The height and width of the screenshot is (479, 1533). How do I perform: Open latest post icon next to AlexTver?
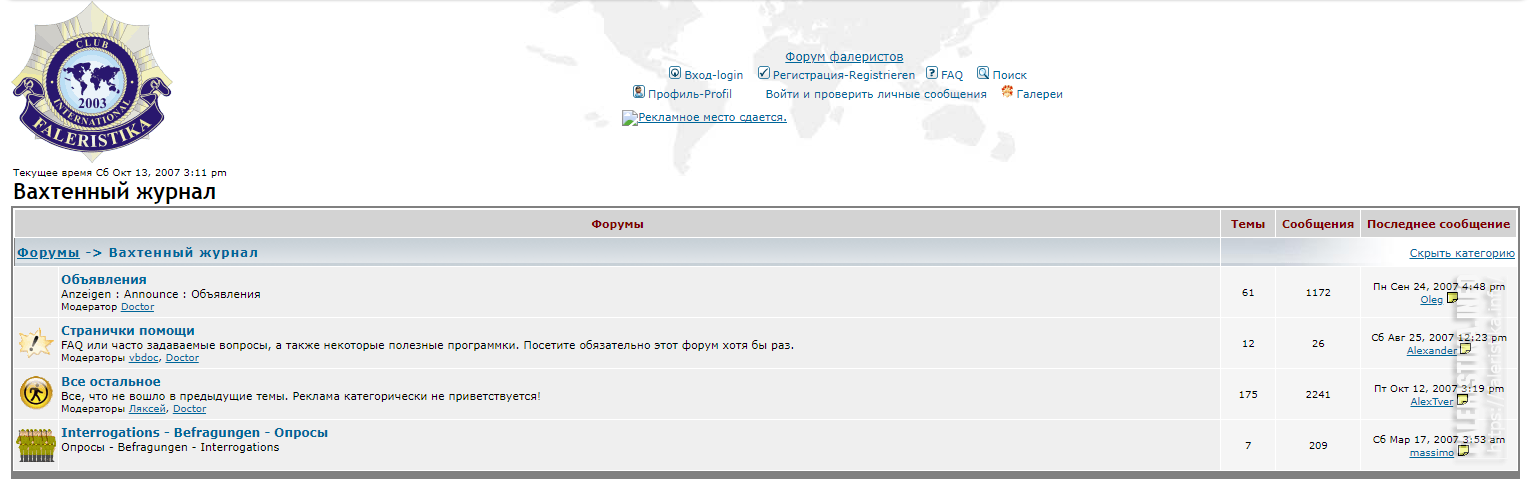[x=1462, y=401]
